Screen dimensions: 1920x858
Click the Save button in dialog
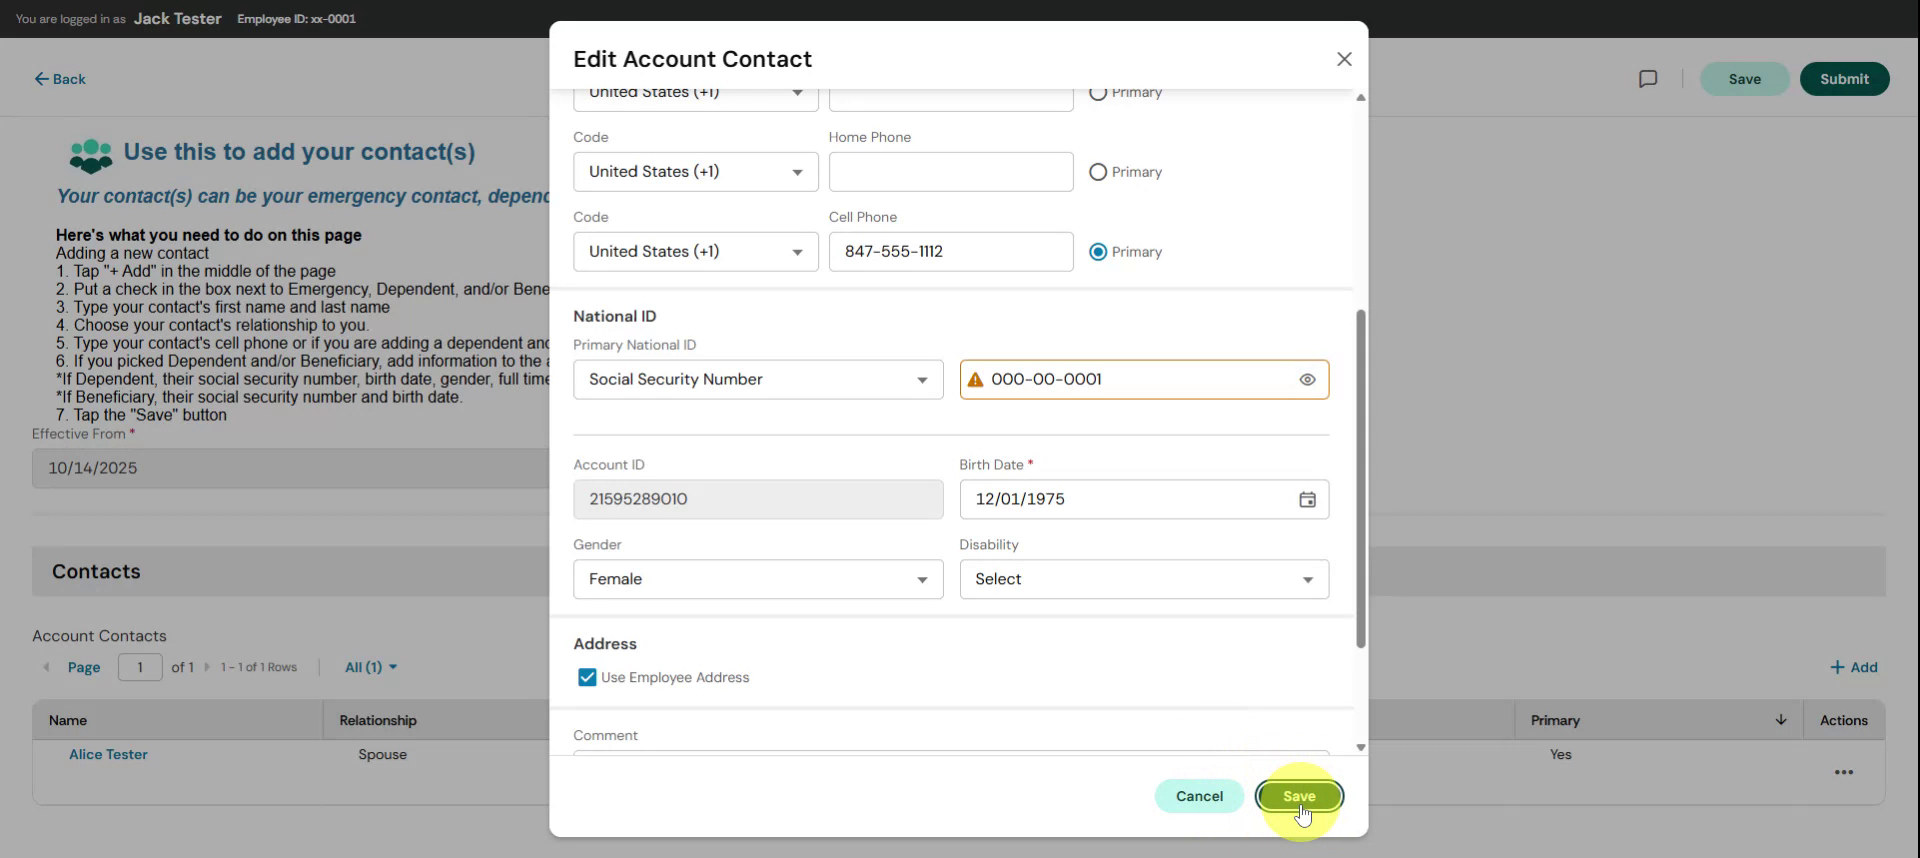pos(1298,796)
